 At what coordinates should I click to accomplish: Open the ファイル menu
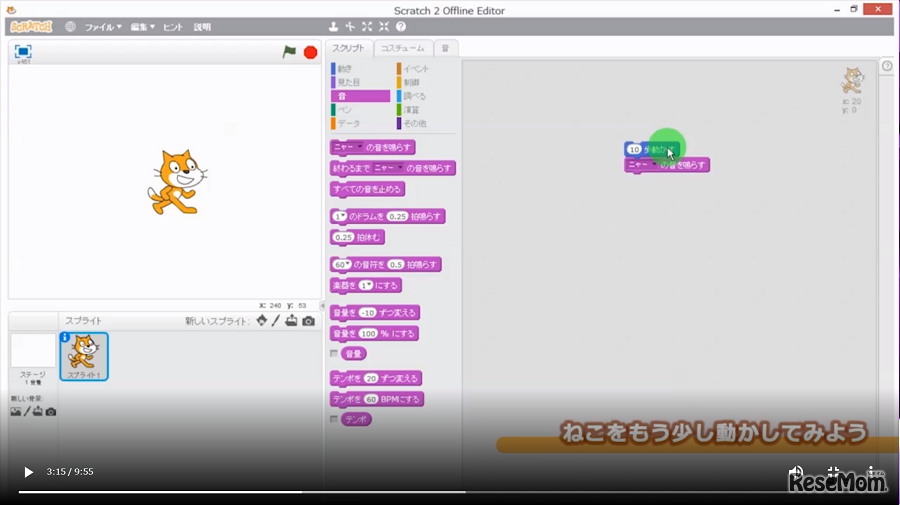click(x=103, y=27)
